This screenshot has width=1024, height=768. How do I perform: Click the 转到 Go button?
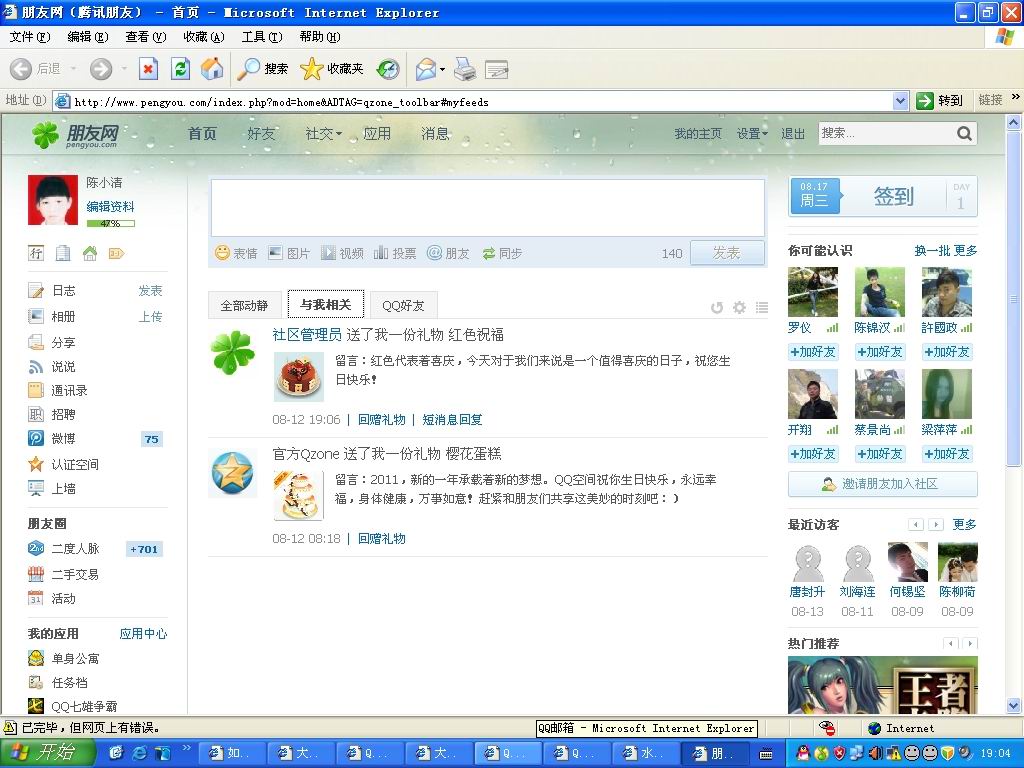(940, 101)
